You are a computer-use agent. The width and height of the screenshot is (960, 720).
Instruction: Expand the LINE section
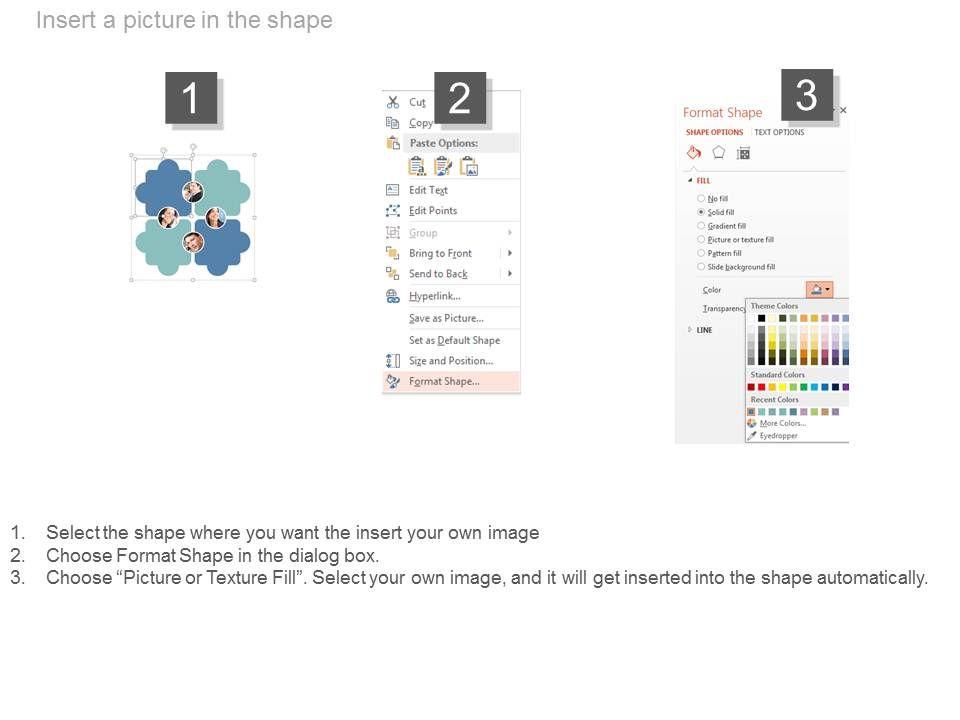[x=690, y=330]
